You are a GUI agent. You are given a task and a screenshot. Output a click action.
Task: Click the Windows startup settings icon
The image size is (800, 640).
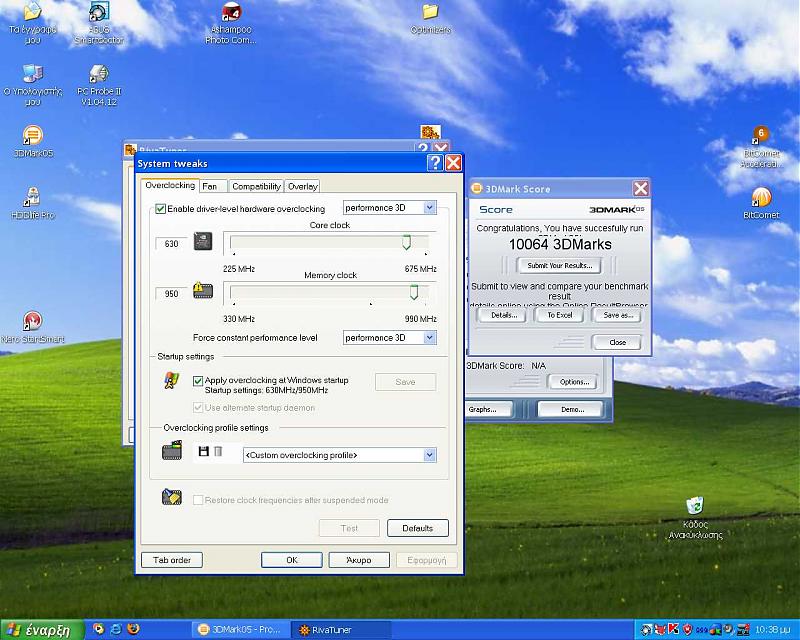coord(171,381)
